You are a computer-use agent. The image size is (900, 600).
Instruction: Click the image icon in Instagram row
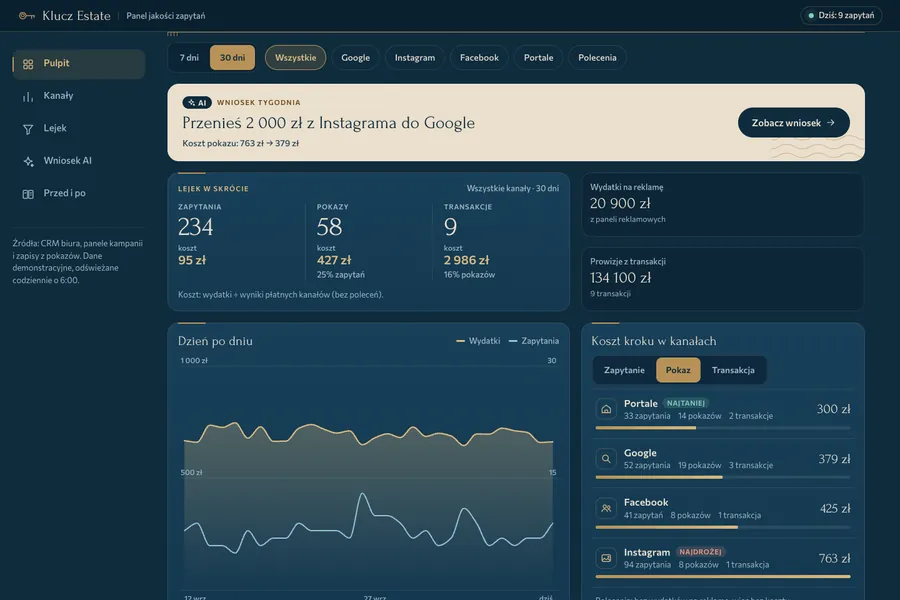click(606, 558)
